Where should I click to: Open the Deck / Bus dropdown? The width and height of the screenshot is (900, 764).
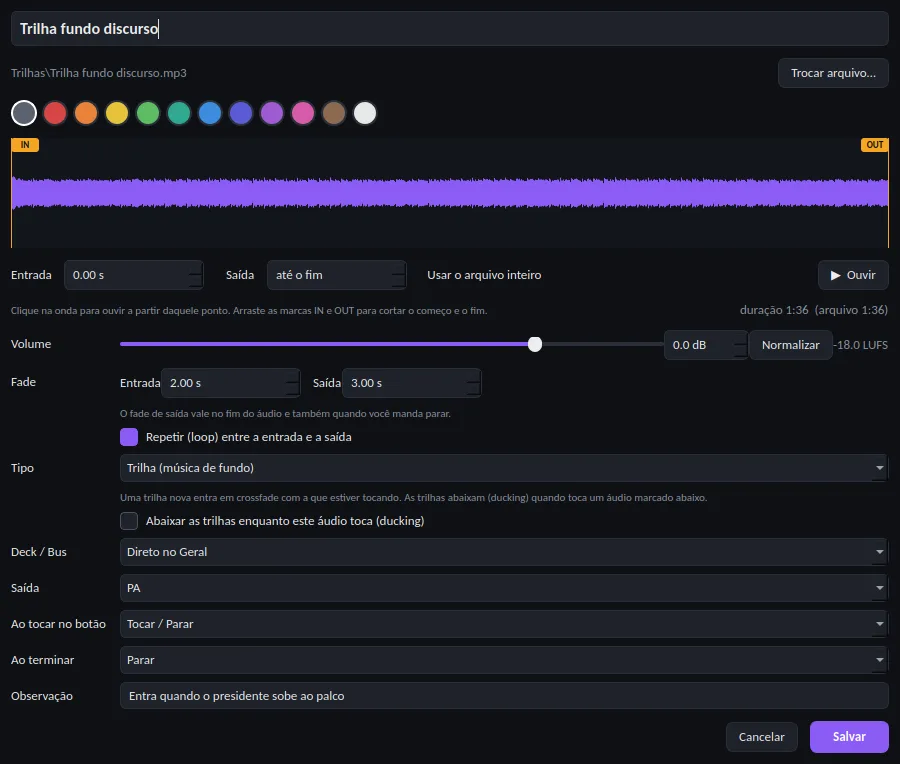[x=504, y=552]
